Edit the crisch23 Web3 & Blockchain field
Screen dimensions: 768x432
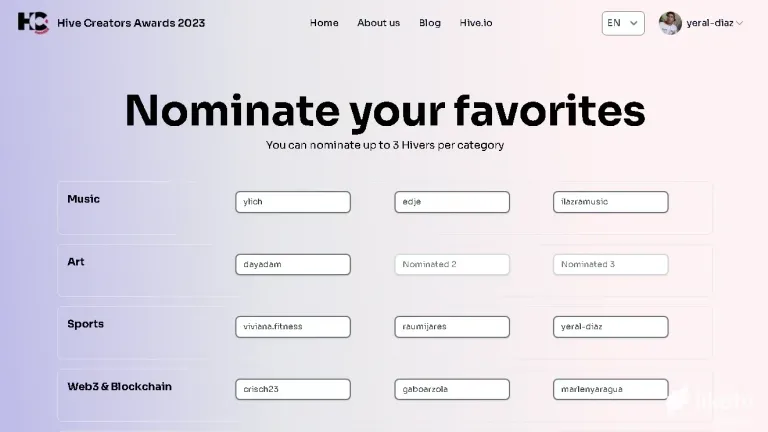click(x=293, y=389)
